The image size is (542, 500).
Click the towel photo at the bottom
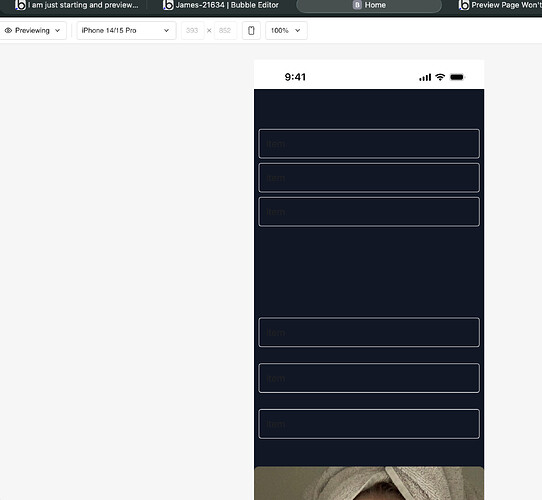coord(369,483)
